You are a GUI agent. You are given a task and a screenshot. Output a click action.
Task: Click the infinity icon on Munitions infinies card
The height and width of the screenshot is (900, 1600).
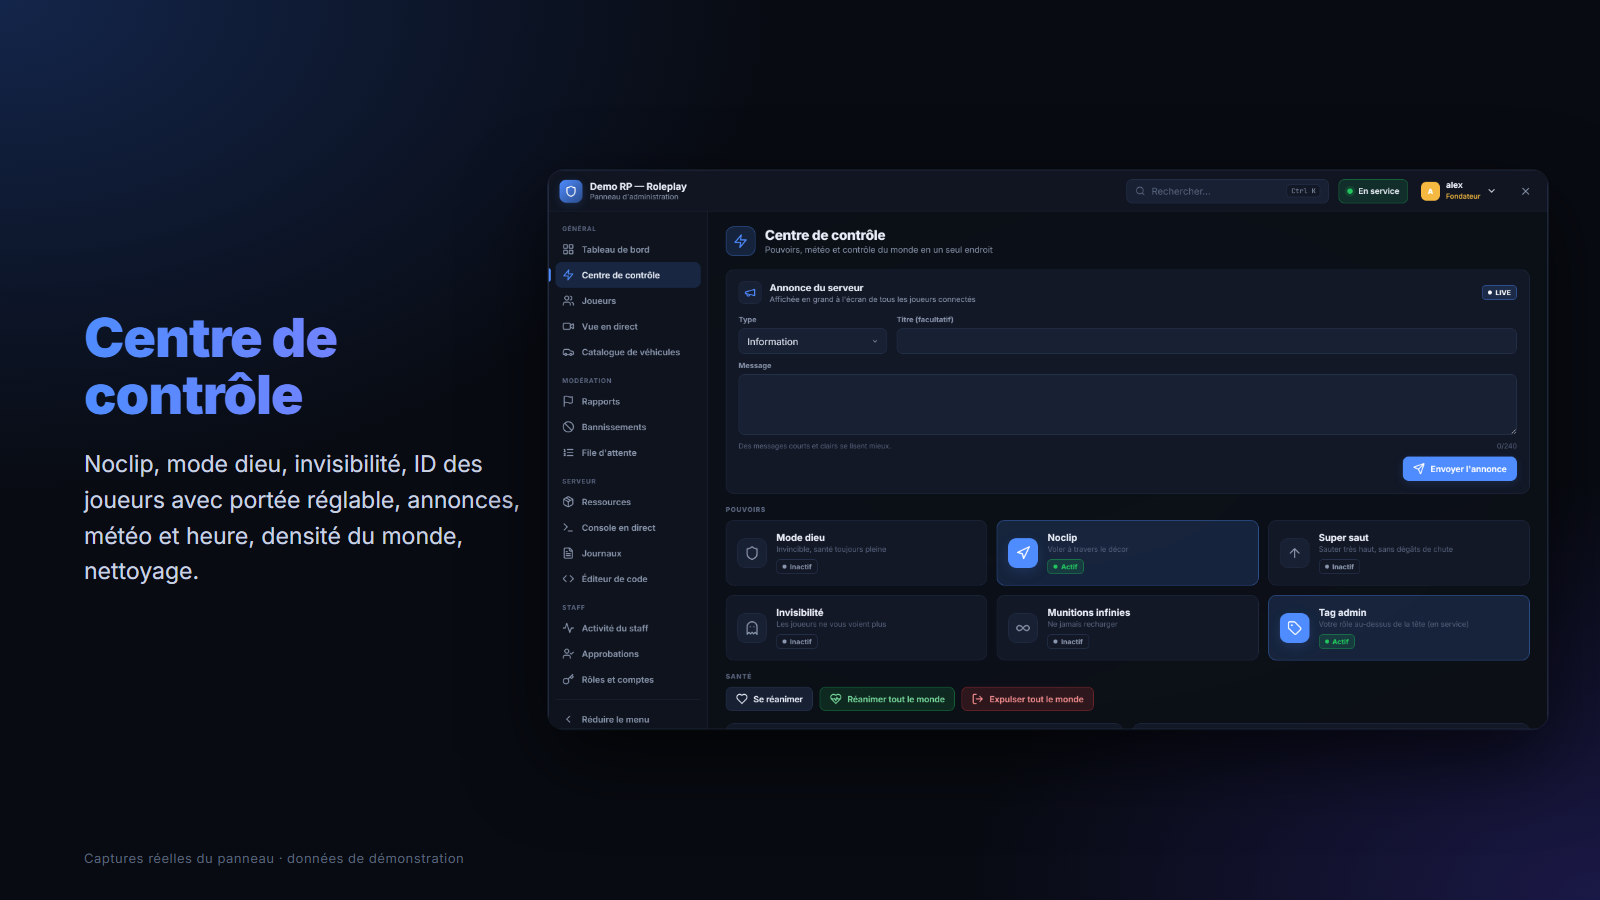(1023, 628)
